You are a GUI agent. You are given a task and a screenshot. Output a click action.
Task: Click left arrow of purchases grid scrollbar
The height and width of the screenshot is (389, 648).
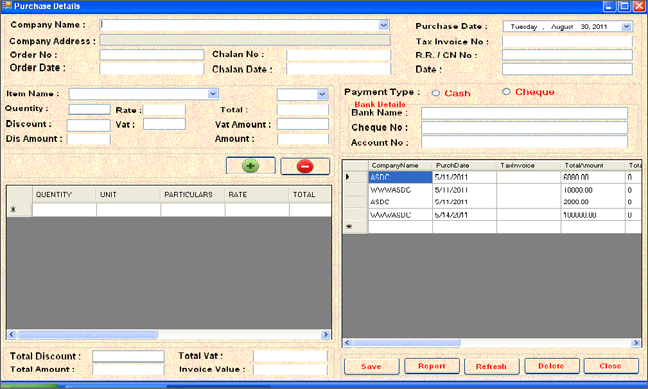pos(348,343)
